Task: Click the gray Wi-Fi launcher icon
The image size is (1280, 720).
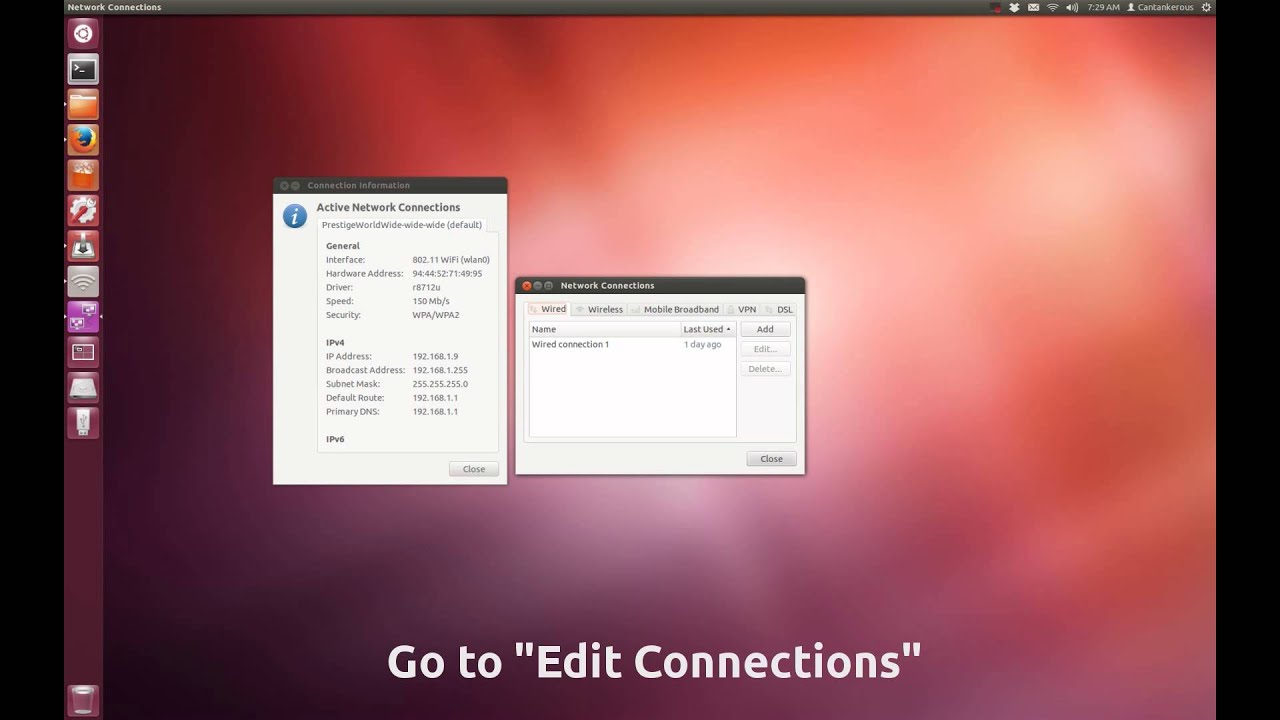Action: pos(83,281)
